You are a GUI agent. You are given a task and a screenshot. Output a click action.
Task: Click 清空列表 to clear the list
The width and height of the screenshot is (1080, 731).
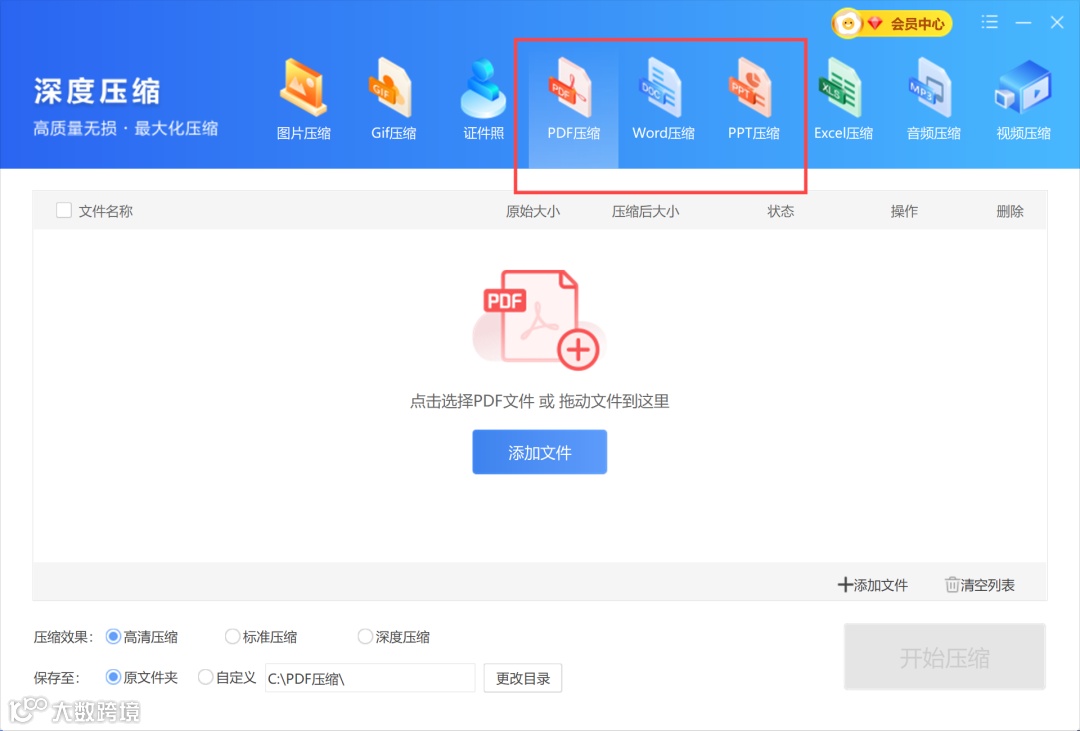979,585
